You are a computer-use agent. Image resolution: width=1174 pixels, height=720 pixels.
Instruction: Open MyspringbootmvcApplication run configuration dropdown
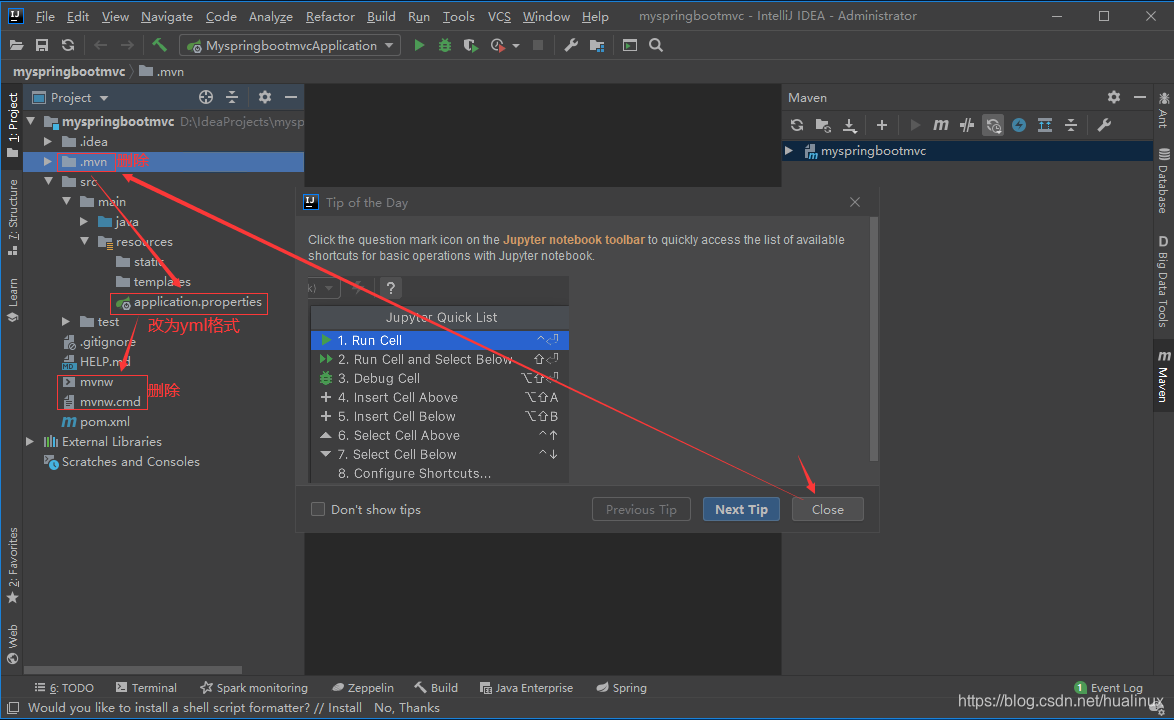click(x=291, y=46)
